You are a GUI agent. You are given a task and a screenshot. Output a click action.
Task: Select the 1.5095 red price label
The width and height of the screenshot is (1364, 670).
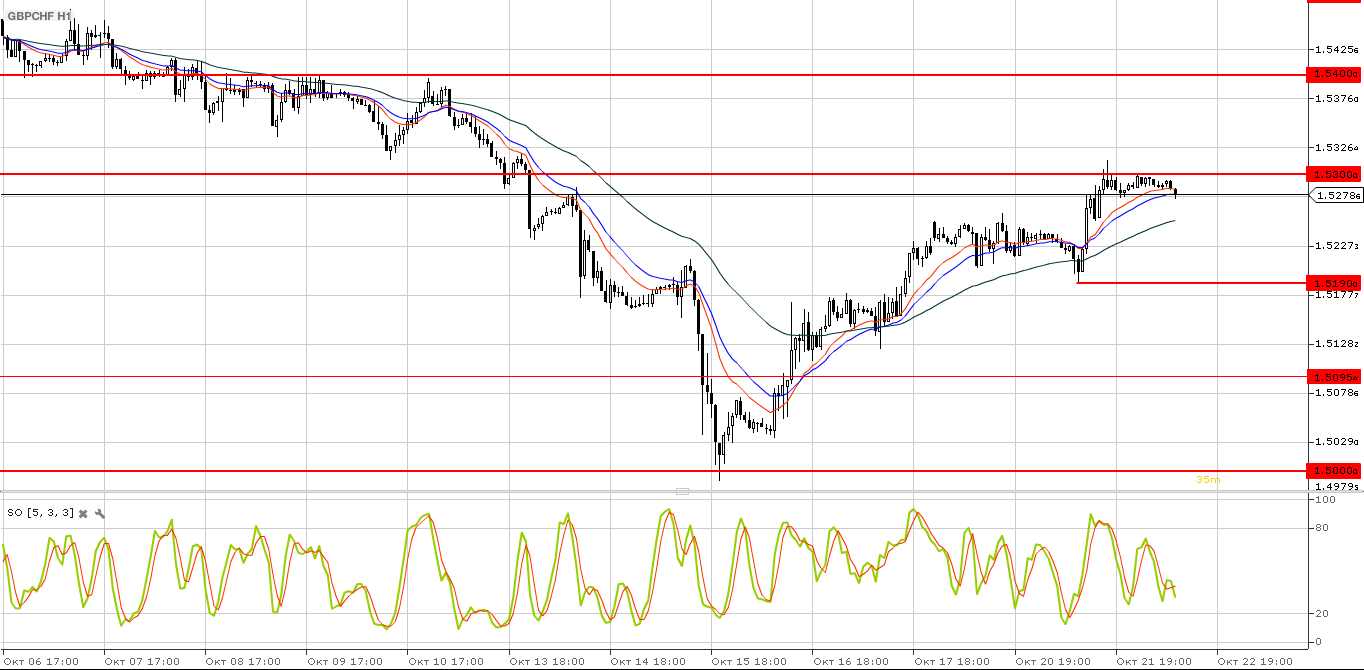pyautogui.click(x=1335, y=377)
